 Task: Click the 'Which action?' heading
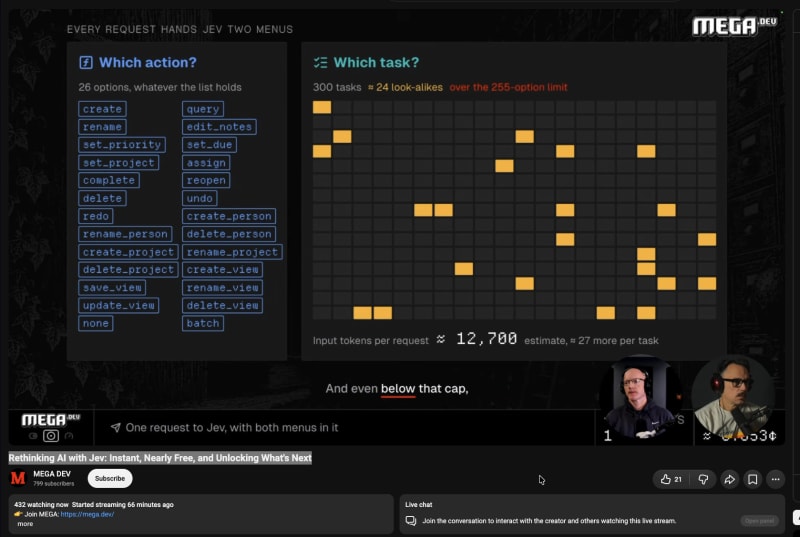147,62
